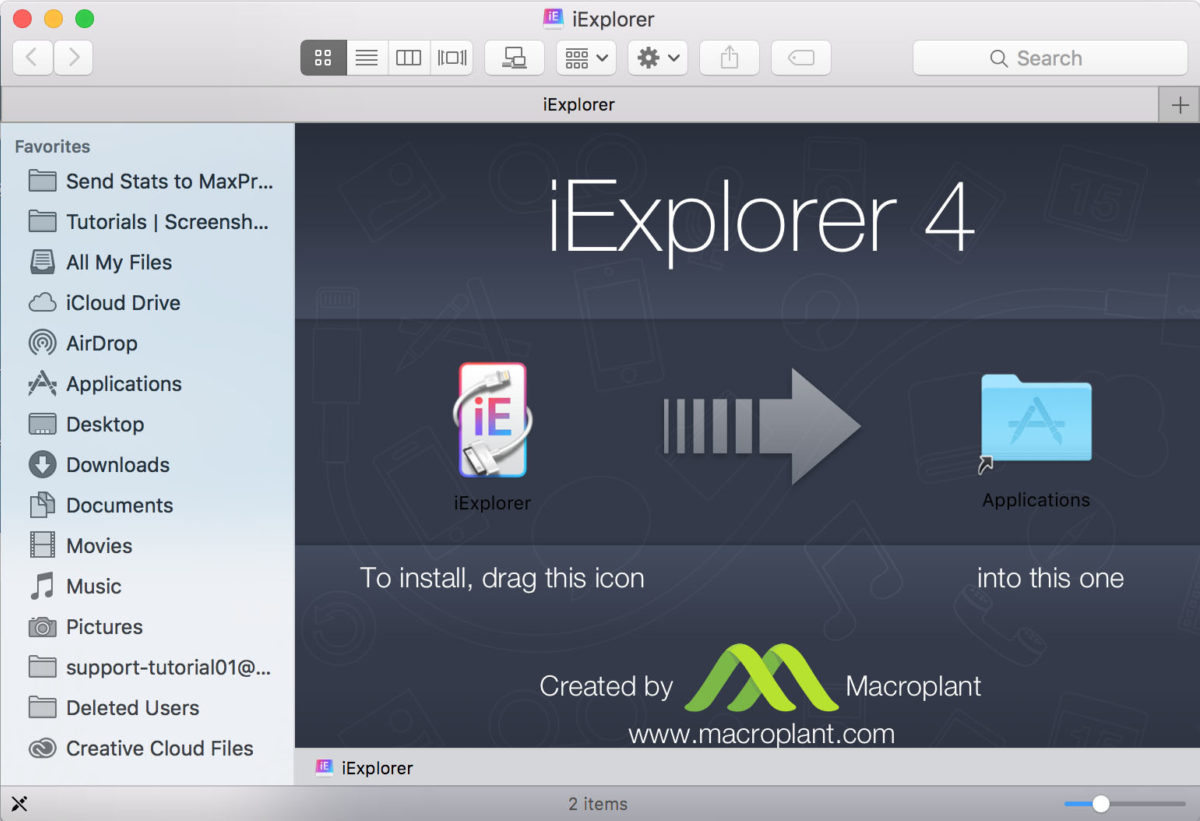Open Deleted Users folder in sidebar
Image resolution: width=1200 pixels, height=821 pixels.
pyautogui.click(x=114, y=708)
